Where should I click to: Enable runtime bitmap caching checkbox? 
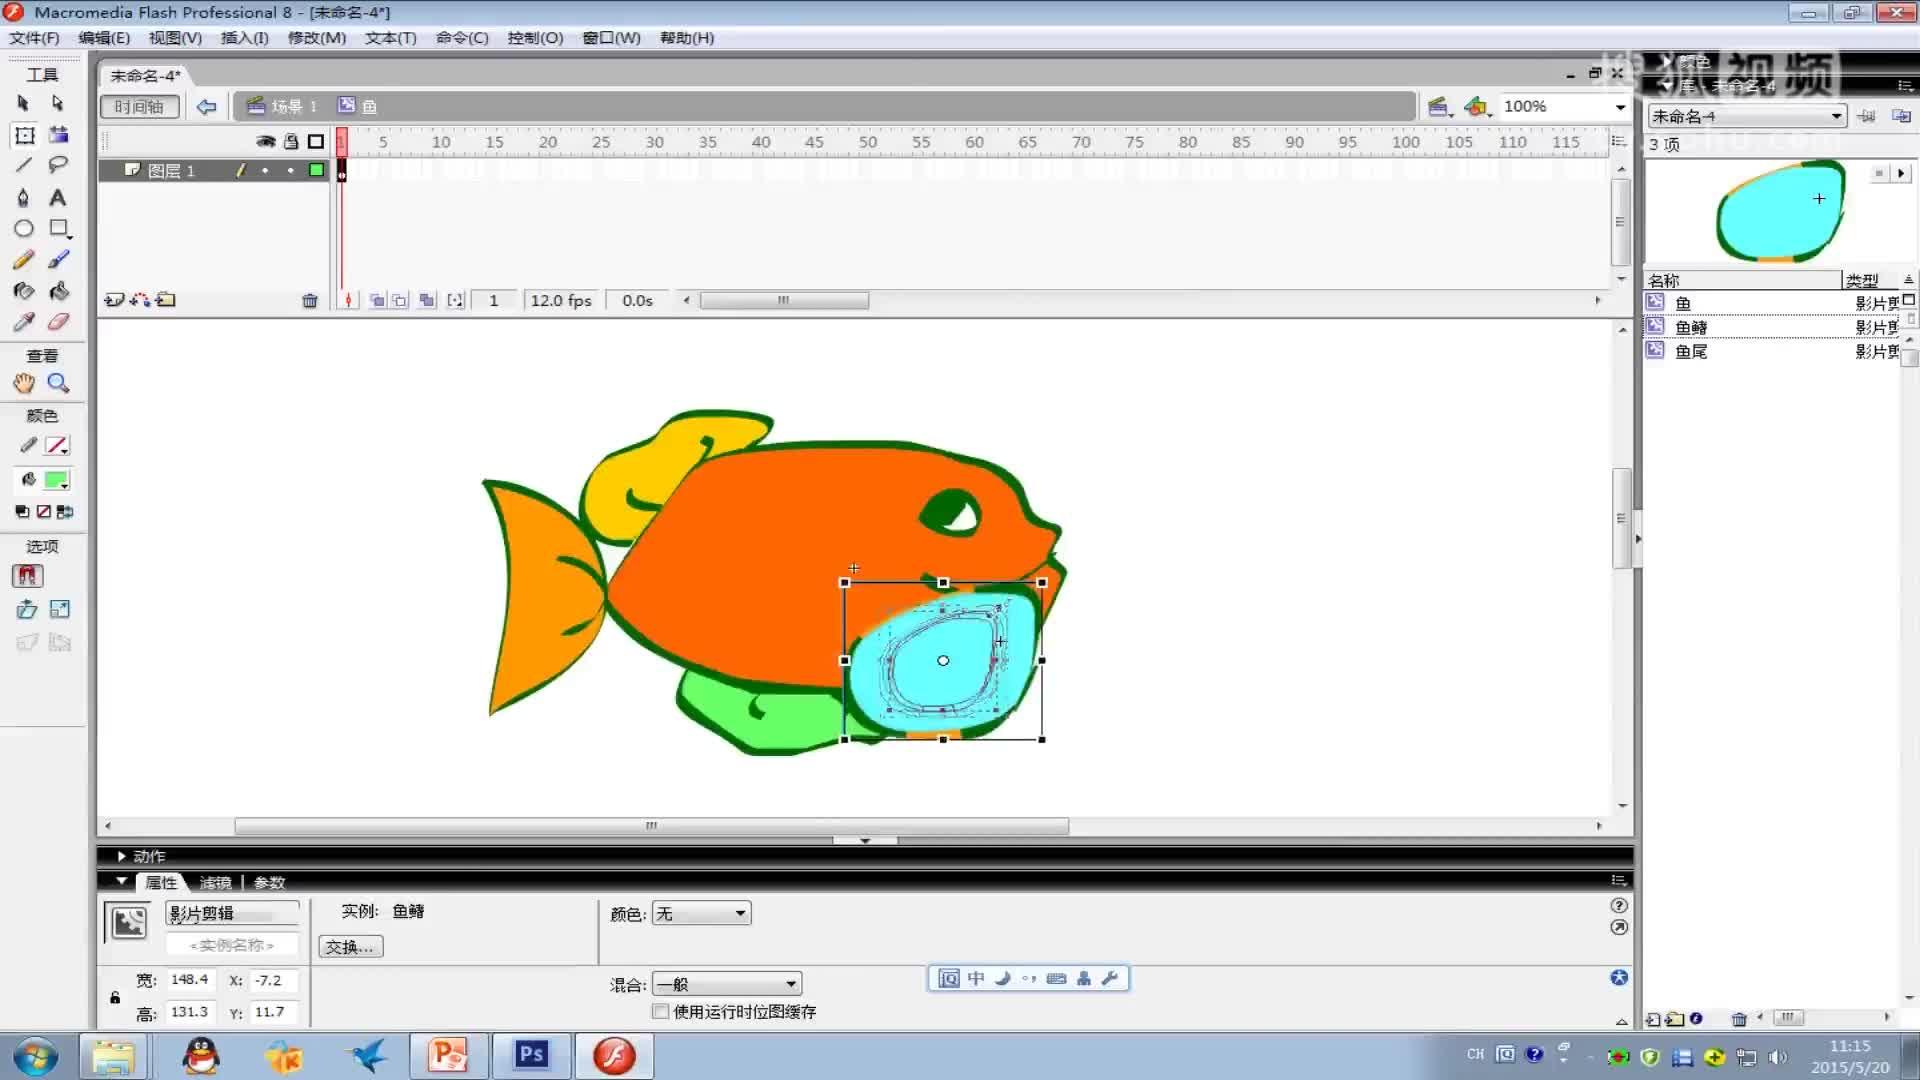(x=661, y=1011)
